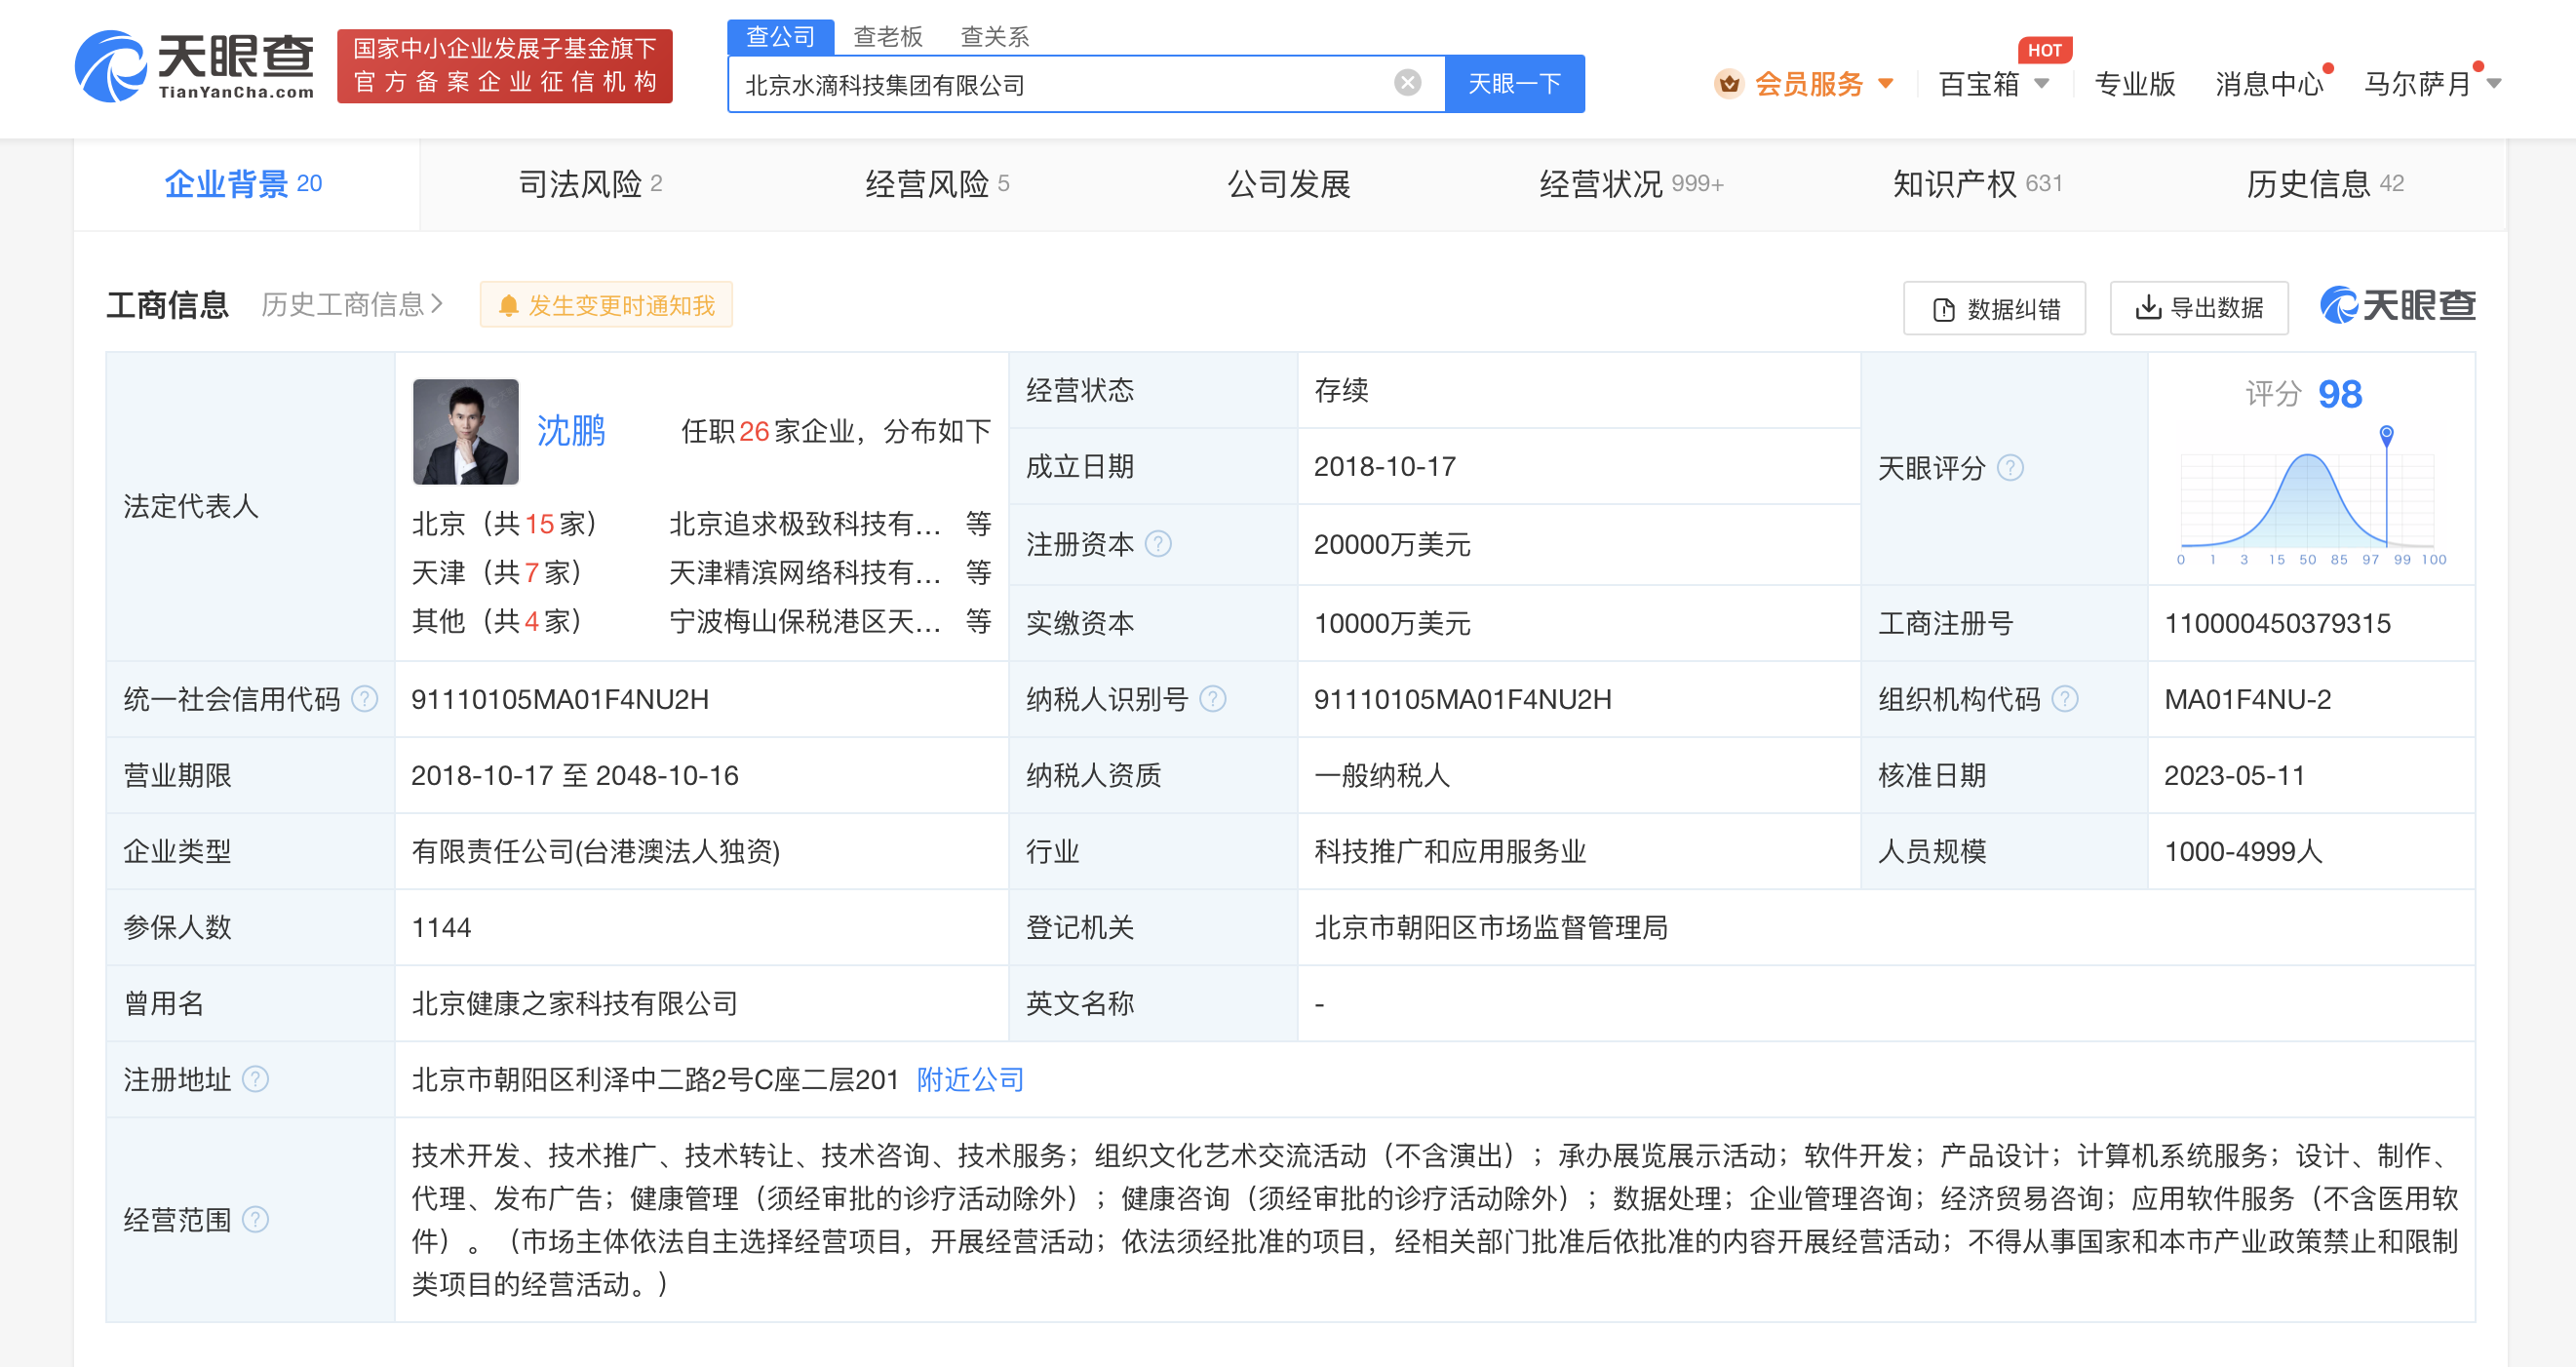Click 发生变更时通知我 notification button
The width and height of the screenshot is (2576, 1367).
pos(606,305)
